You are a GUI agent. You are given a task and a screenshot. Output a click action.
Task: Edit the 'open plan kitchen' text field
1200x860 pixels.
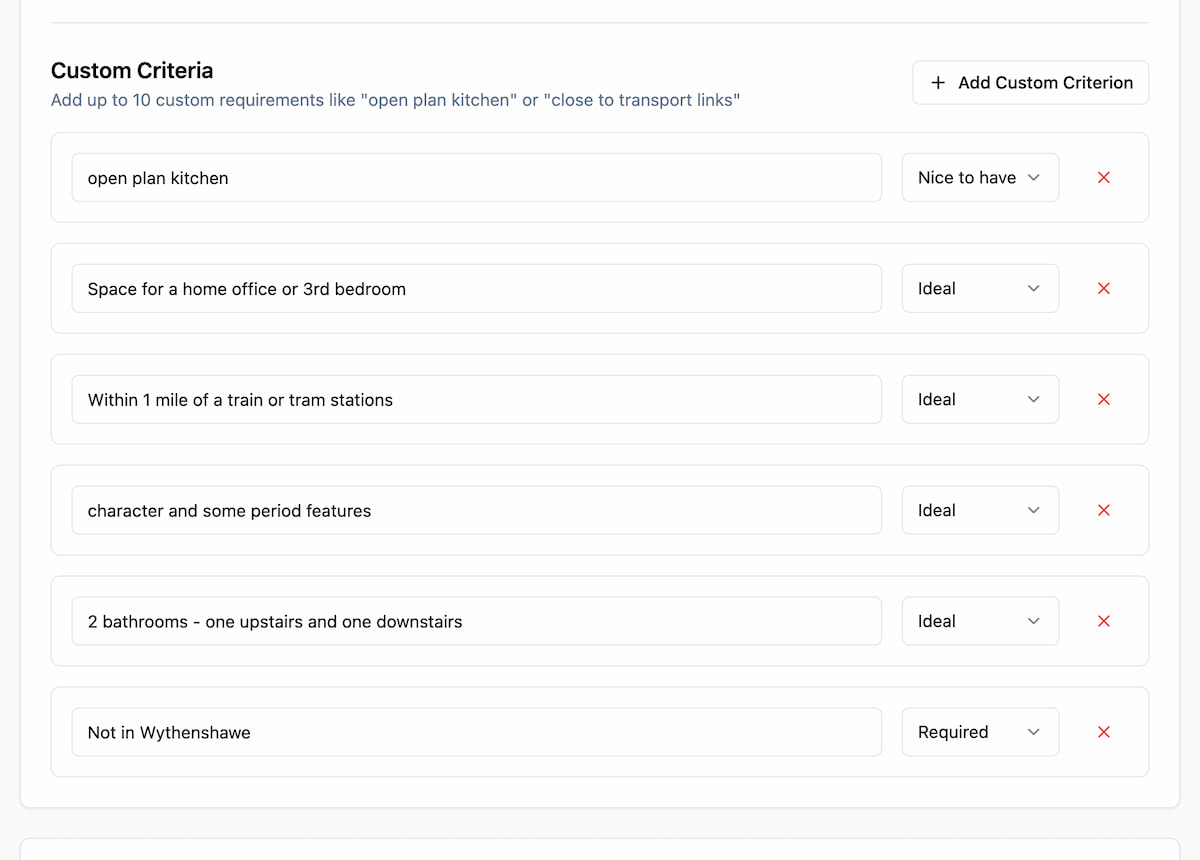point(476,178)
